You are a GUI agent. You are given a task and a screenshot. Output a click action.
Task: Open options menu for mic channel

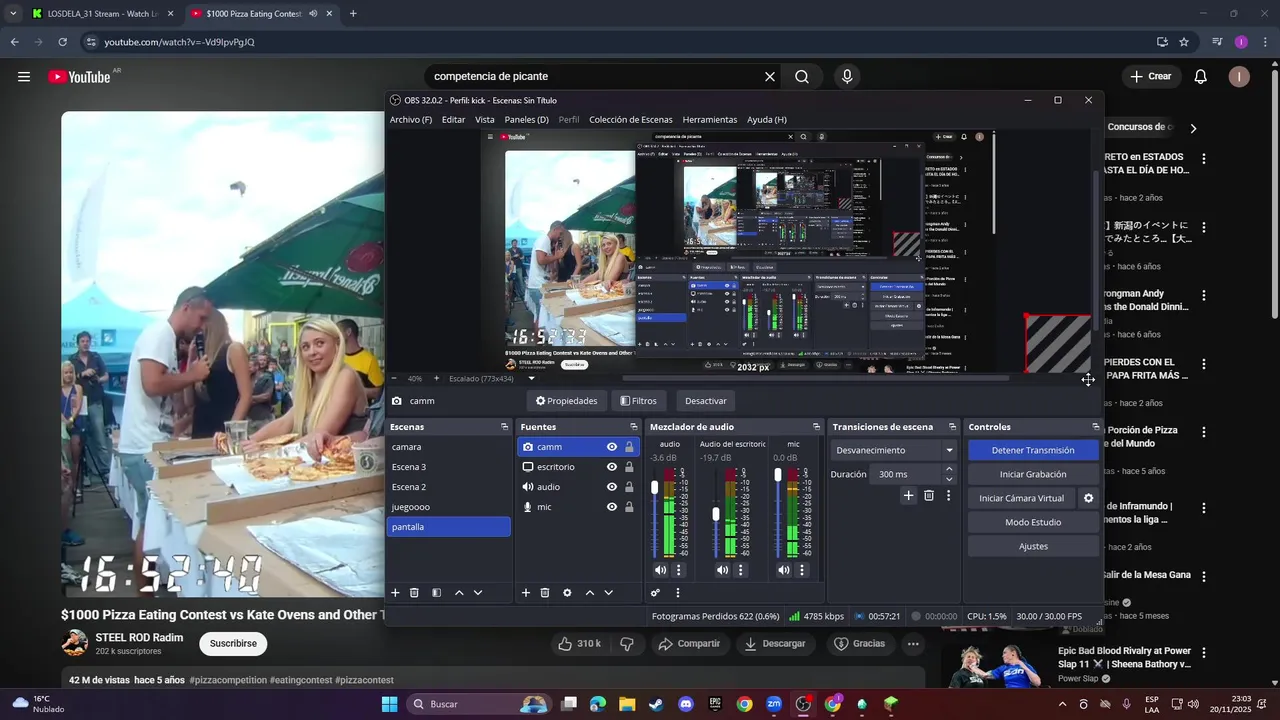(x=803, y=570)
